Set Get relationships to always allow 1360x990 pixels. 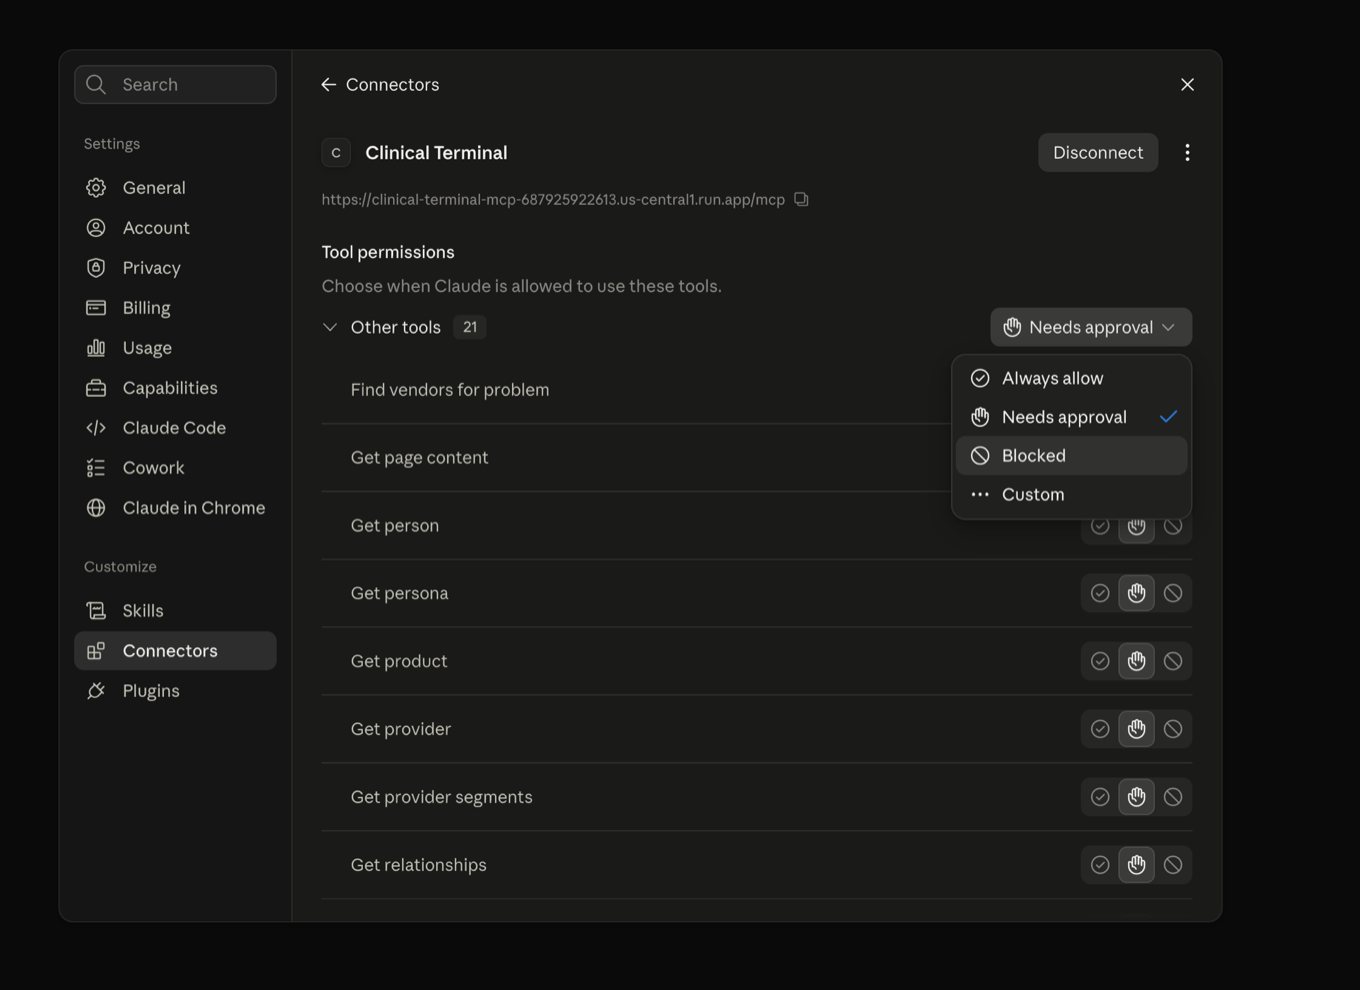pyautogui.click(x=1100, y=865)
